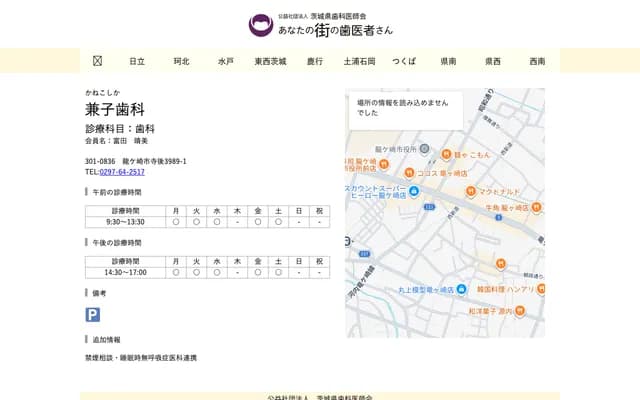The image size is (640, 400).
Task: Click the 診療科目：歯科 text
Action: coord(120,129)
